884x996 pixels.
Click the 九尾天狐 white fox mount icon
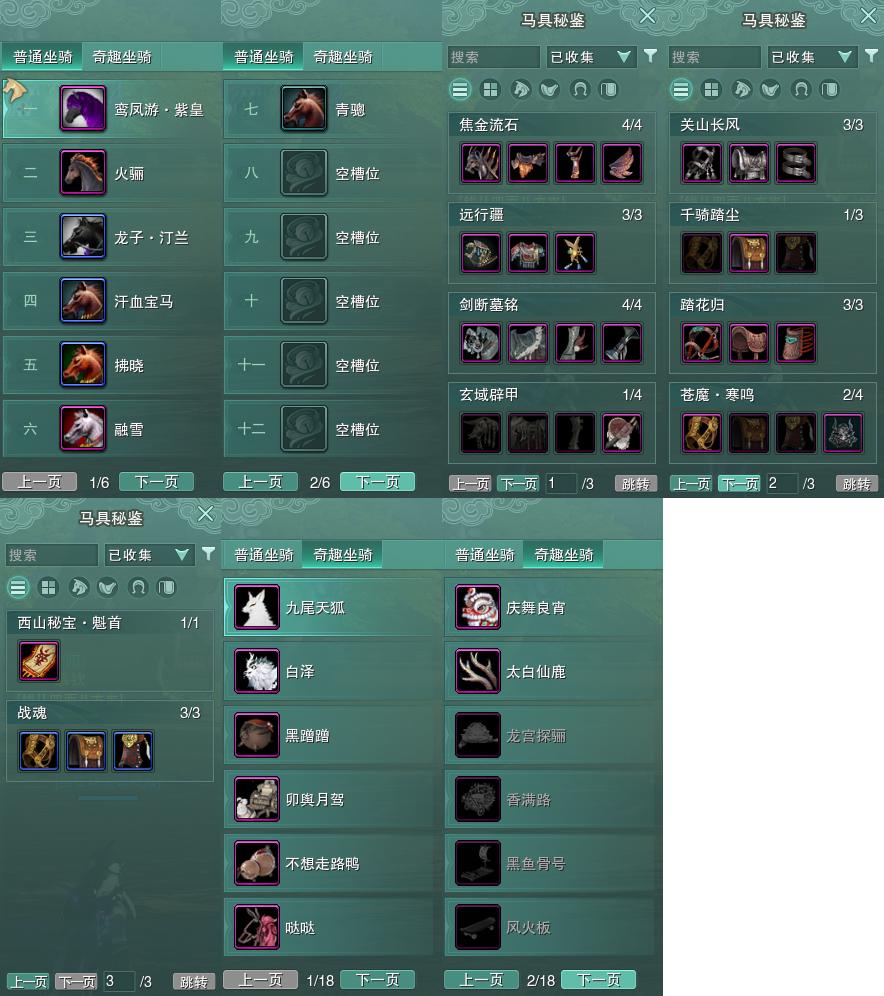pos(257,607)
